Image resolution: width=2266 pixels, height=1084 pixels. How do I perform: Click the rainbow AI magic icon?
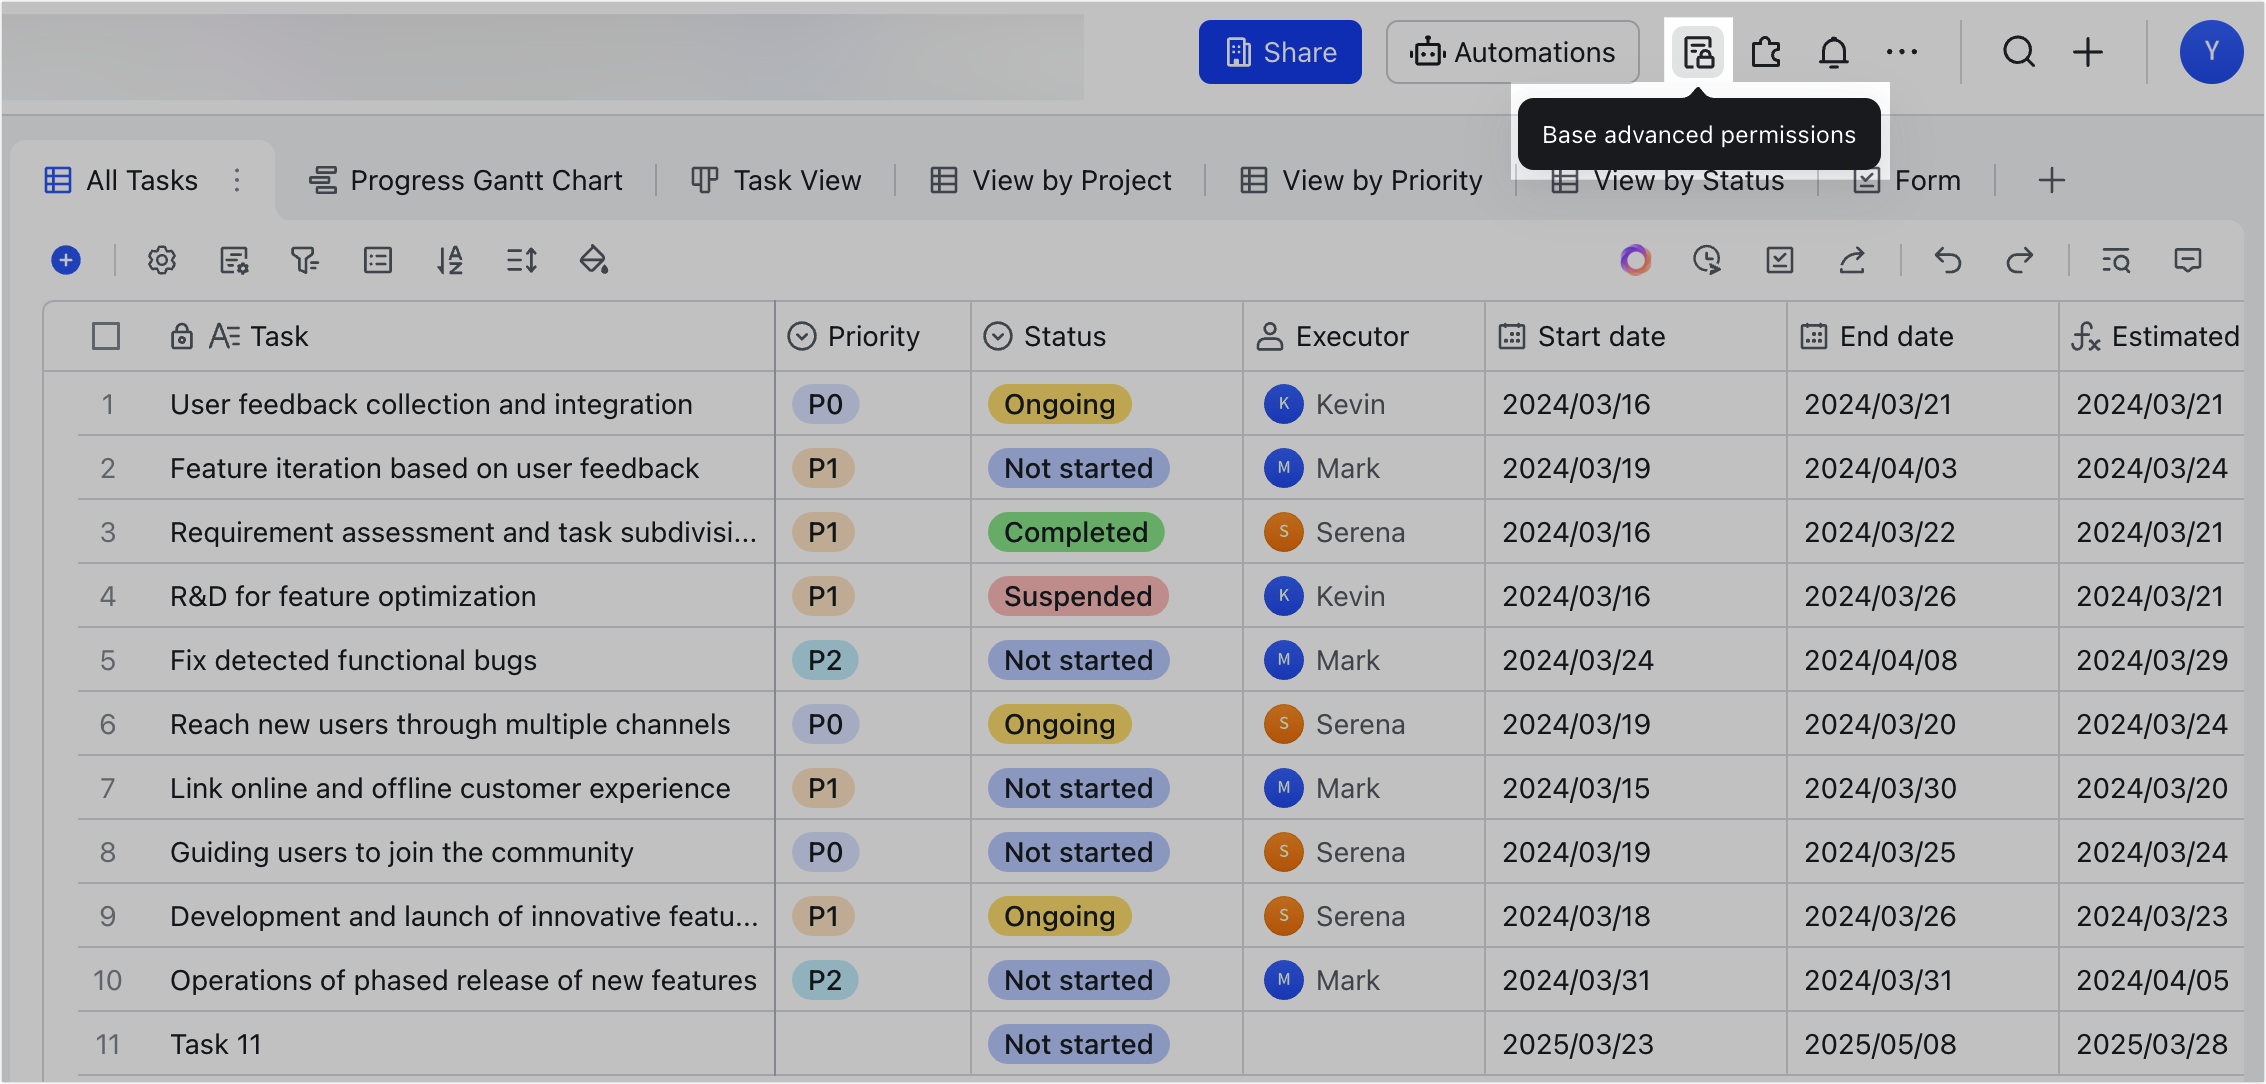click(1635, 260)
